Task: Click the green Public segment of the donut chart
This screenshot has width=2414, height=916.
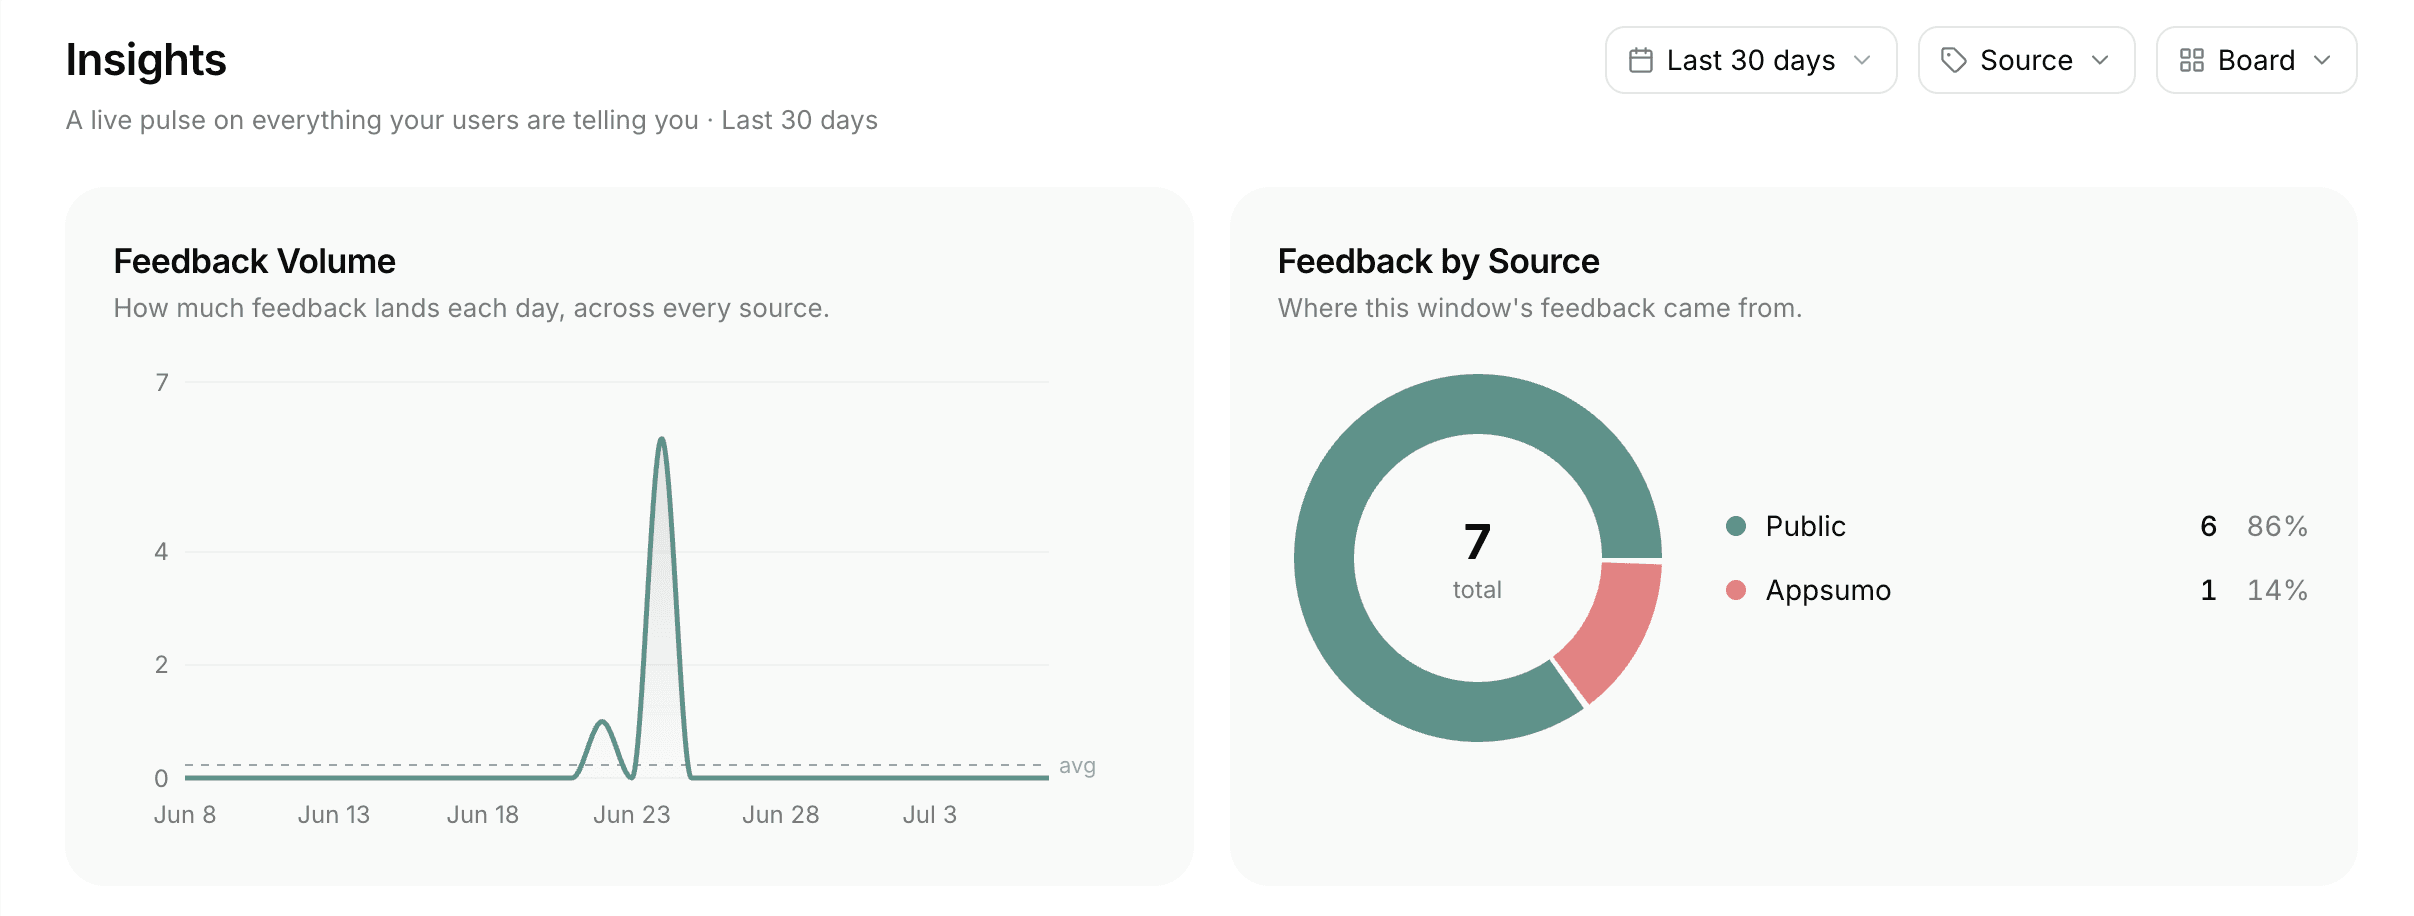Action: (x=1350, y=480)
